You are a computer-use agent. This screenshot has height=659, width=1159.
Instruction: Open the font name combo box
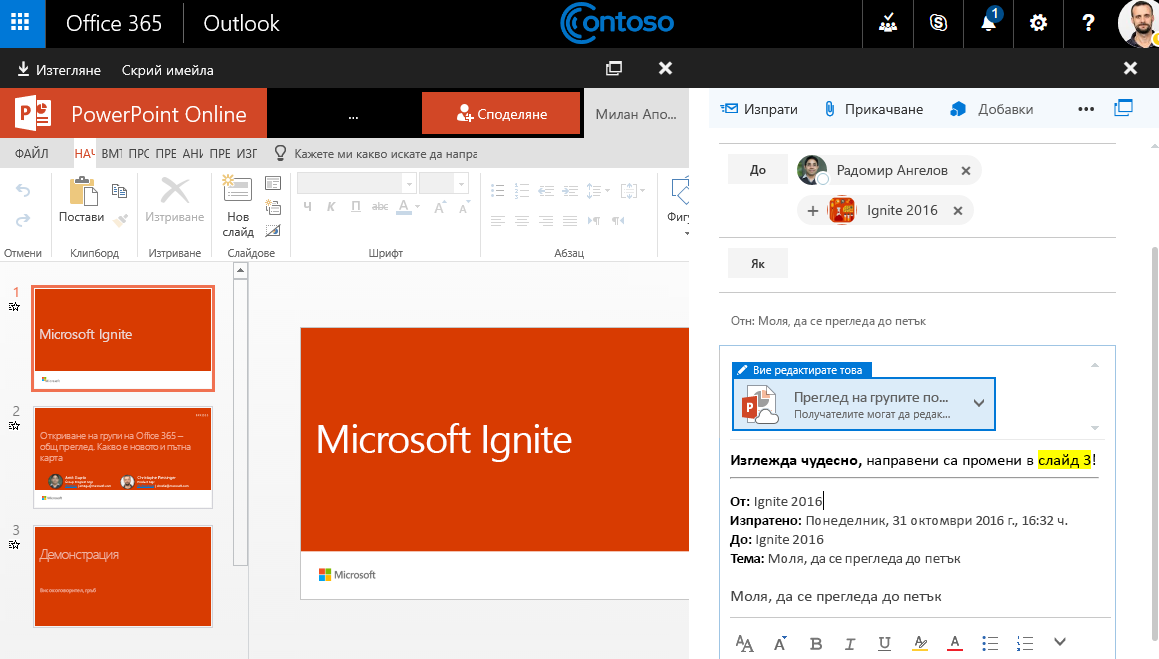click(x=356, y=182)
